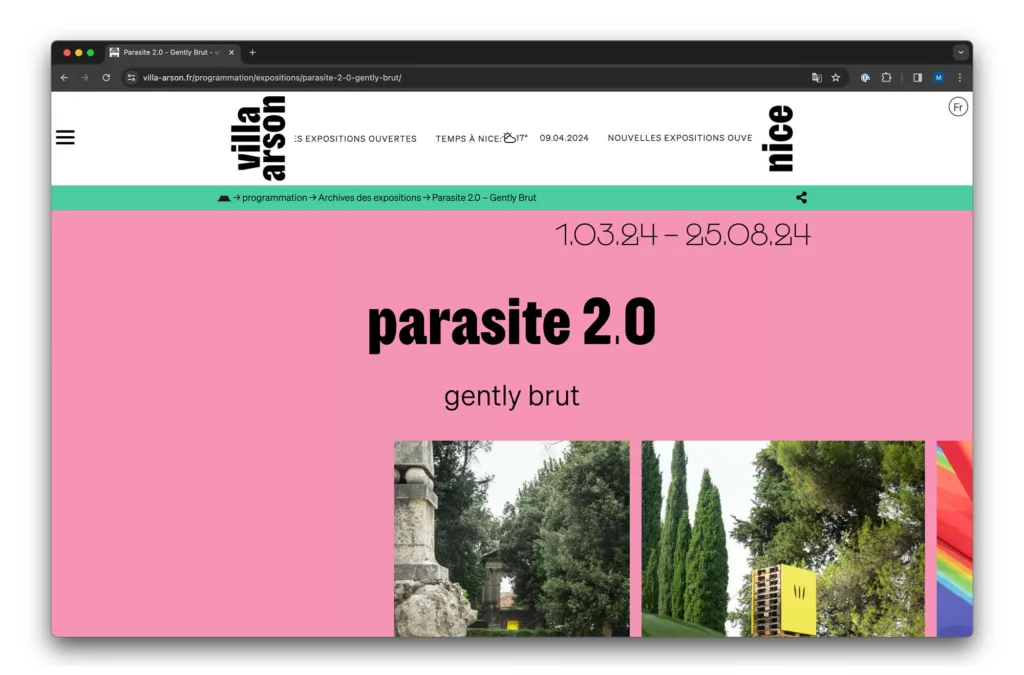This screenshot has height=675, width=1024.
Task: Switch site language with Fr button
Action: point(957,107)
